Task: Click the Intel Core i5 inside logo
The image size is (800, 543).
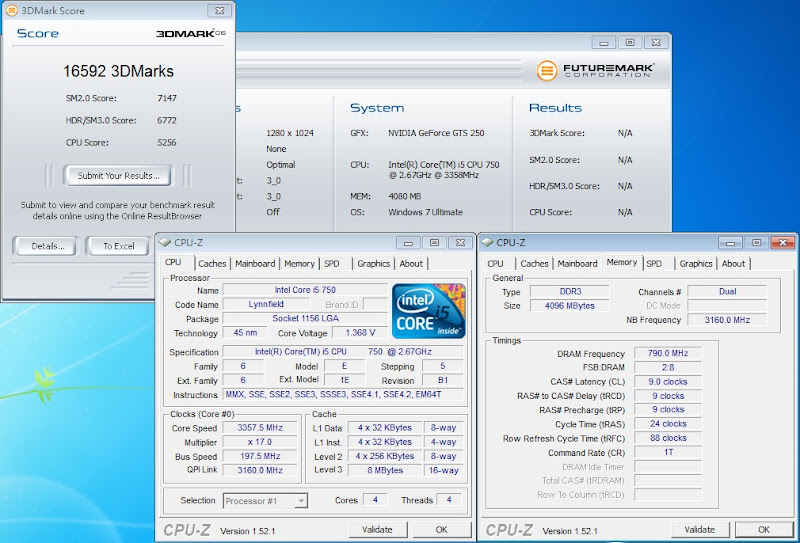Action: click(x=429, y=311)
